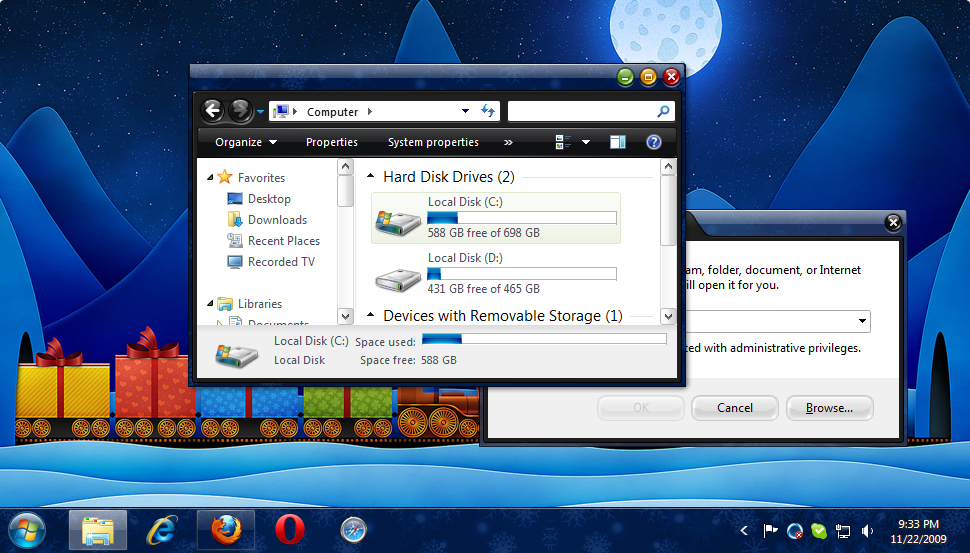The width and height of the screenshot is (970, 553).
Task: Click the Explorer search box
Action: click(x=582, y=111)
